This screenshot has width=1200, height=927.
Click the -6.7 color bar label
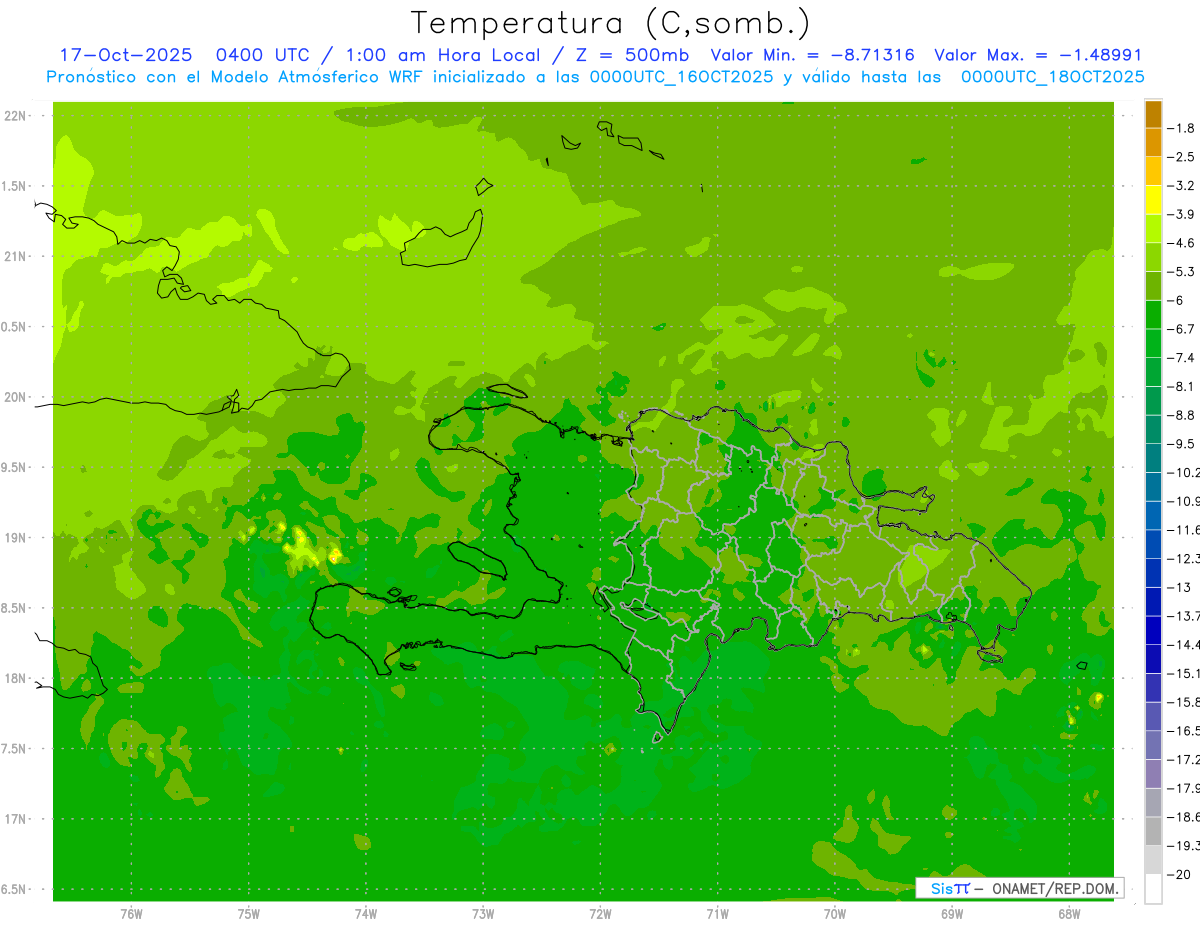(x=1181, y=329)
